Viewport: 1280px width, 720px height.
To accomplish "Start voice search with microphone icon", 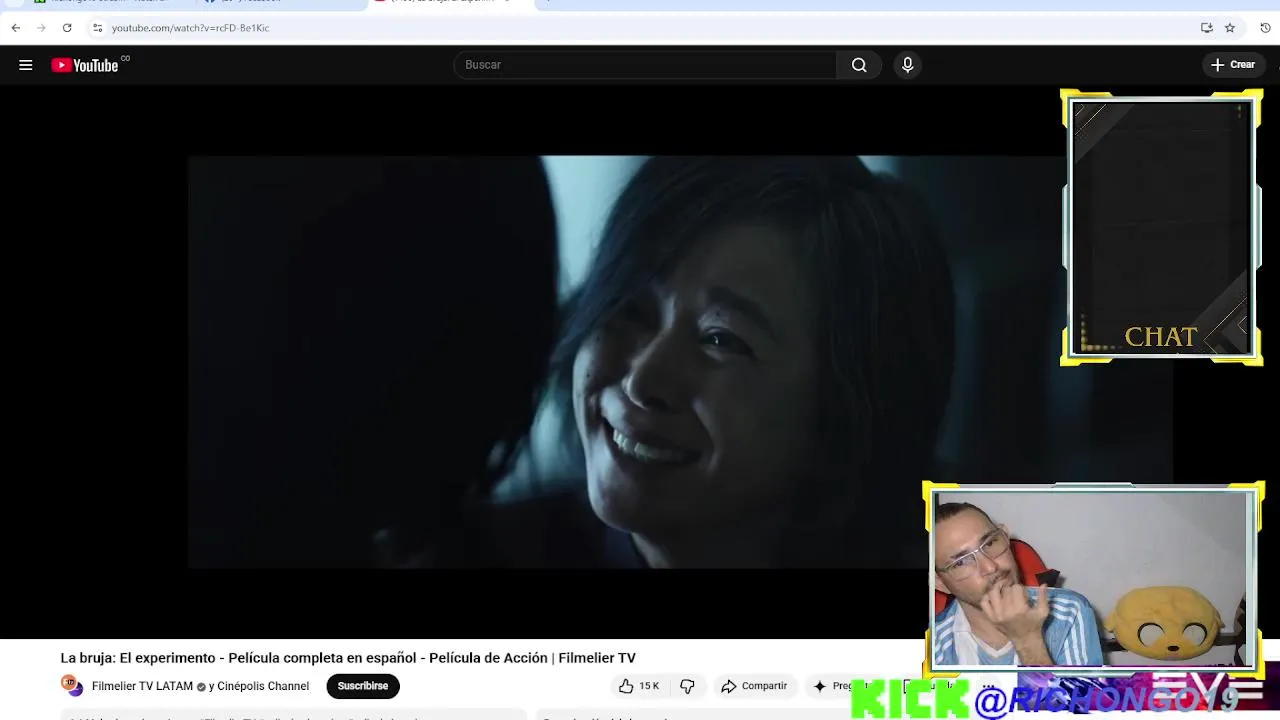I will click(x=907, y=65).
